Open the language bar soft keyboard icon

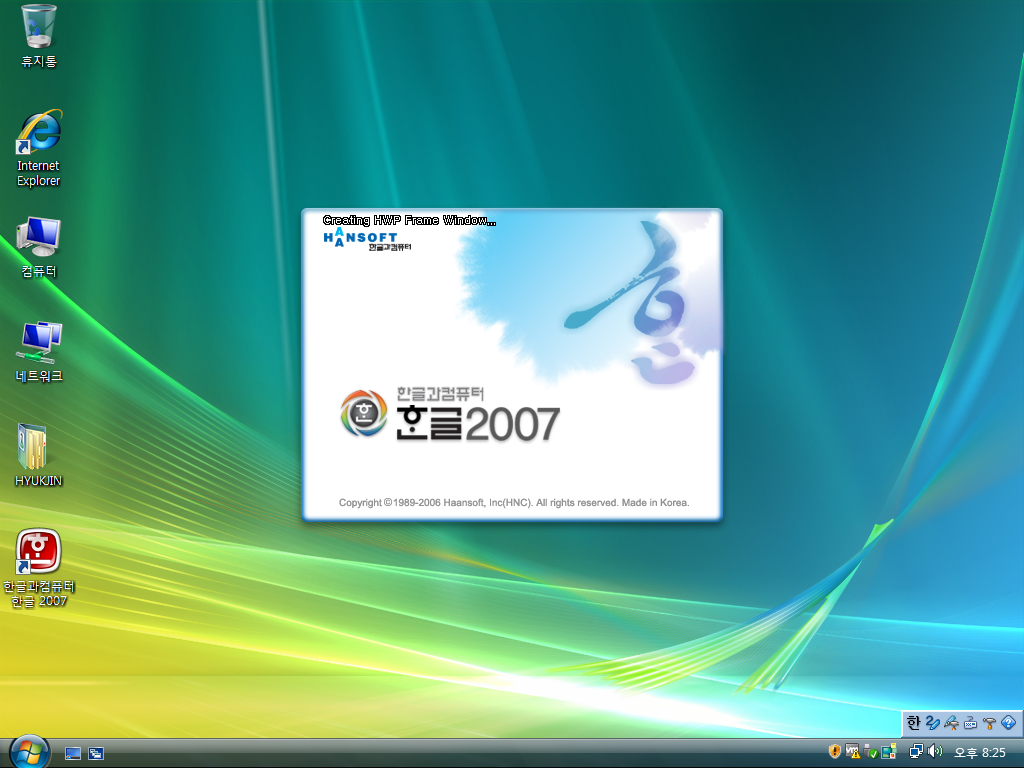(x=970, y=723)
